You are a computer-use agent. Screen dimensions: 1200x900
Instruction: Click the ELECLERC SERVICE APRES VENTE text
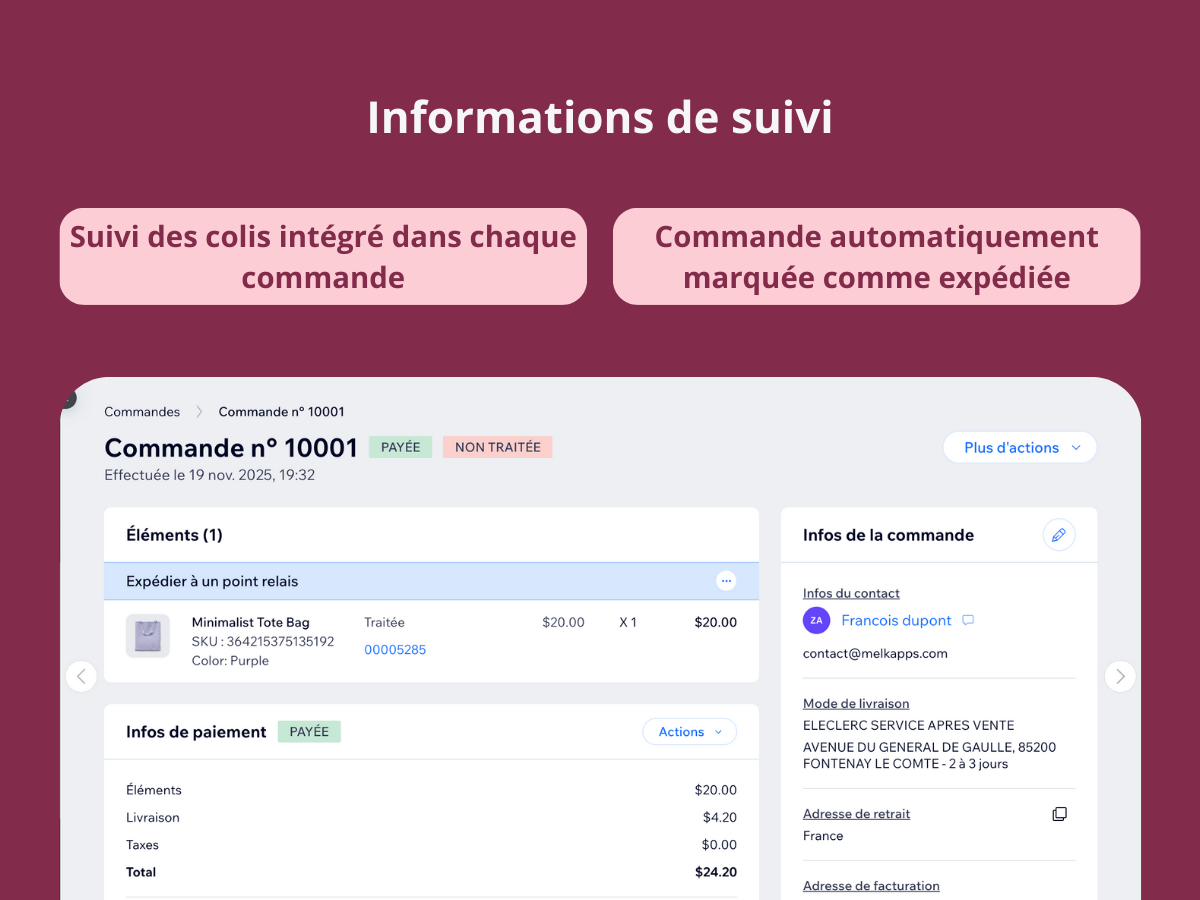point(908,726)
